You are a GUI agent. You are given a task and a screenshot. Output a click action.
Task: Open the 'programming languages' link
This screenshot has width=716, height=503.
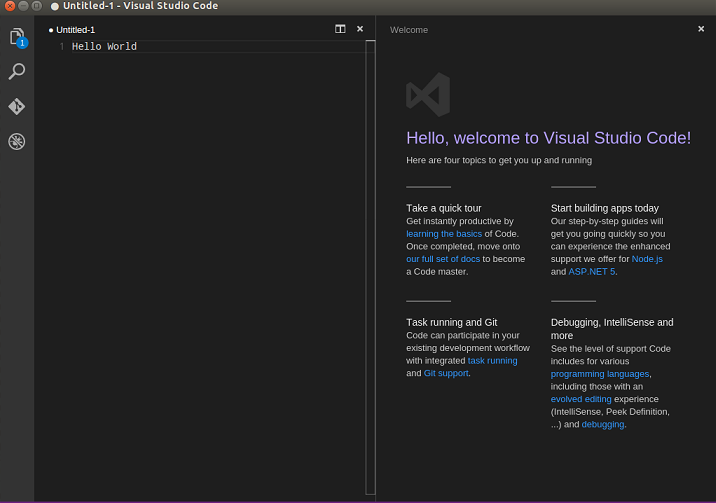[600, 374]
